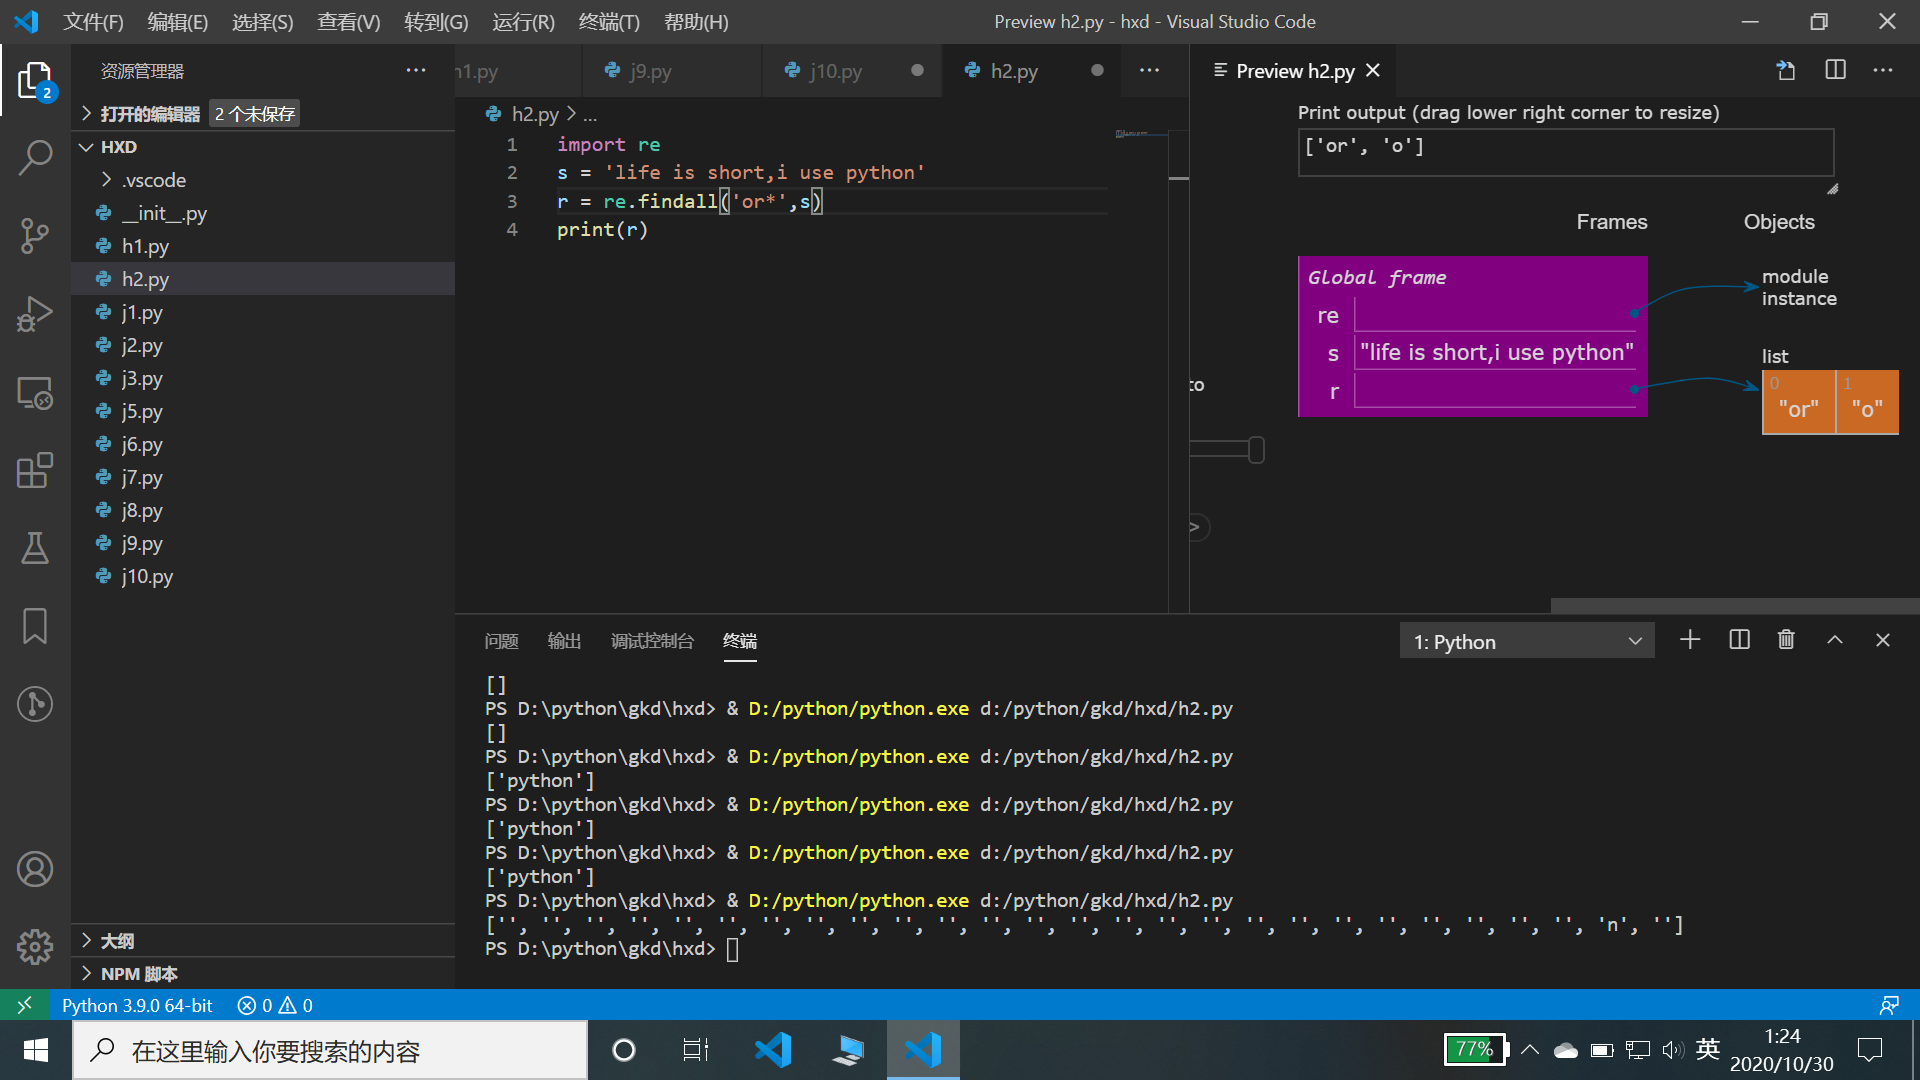Kill terminal with trash icon
This screenshot has height=1080, width=1920.
(1786, 640)
